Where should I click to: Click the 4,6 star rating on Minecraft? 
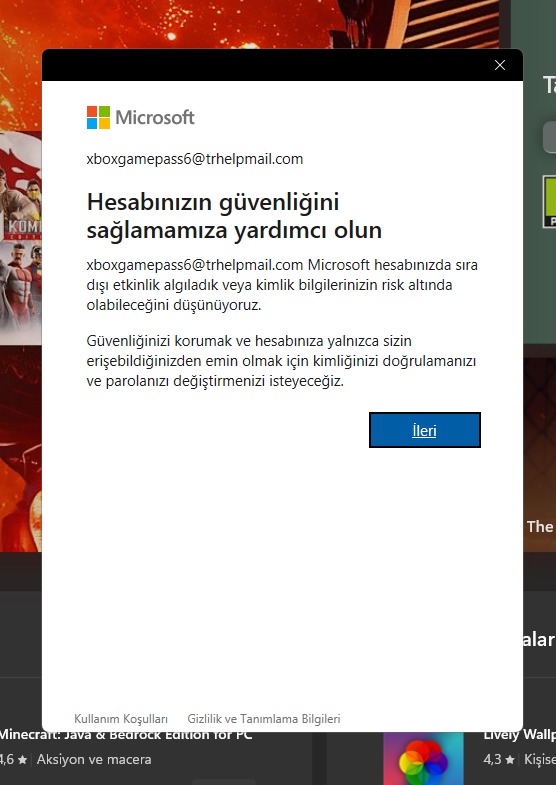pos(14,759)
